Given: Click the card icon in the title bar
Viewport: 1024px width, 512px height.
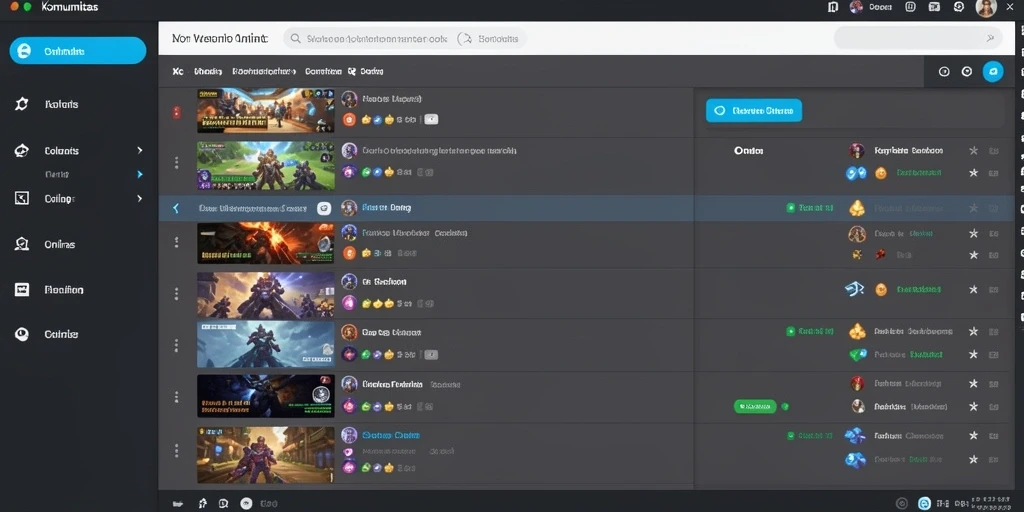Looking at the screenshot, I should (x=935, y=7).
